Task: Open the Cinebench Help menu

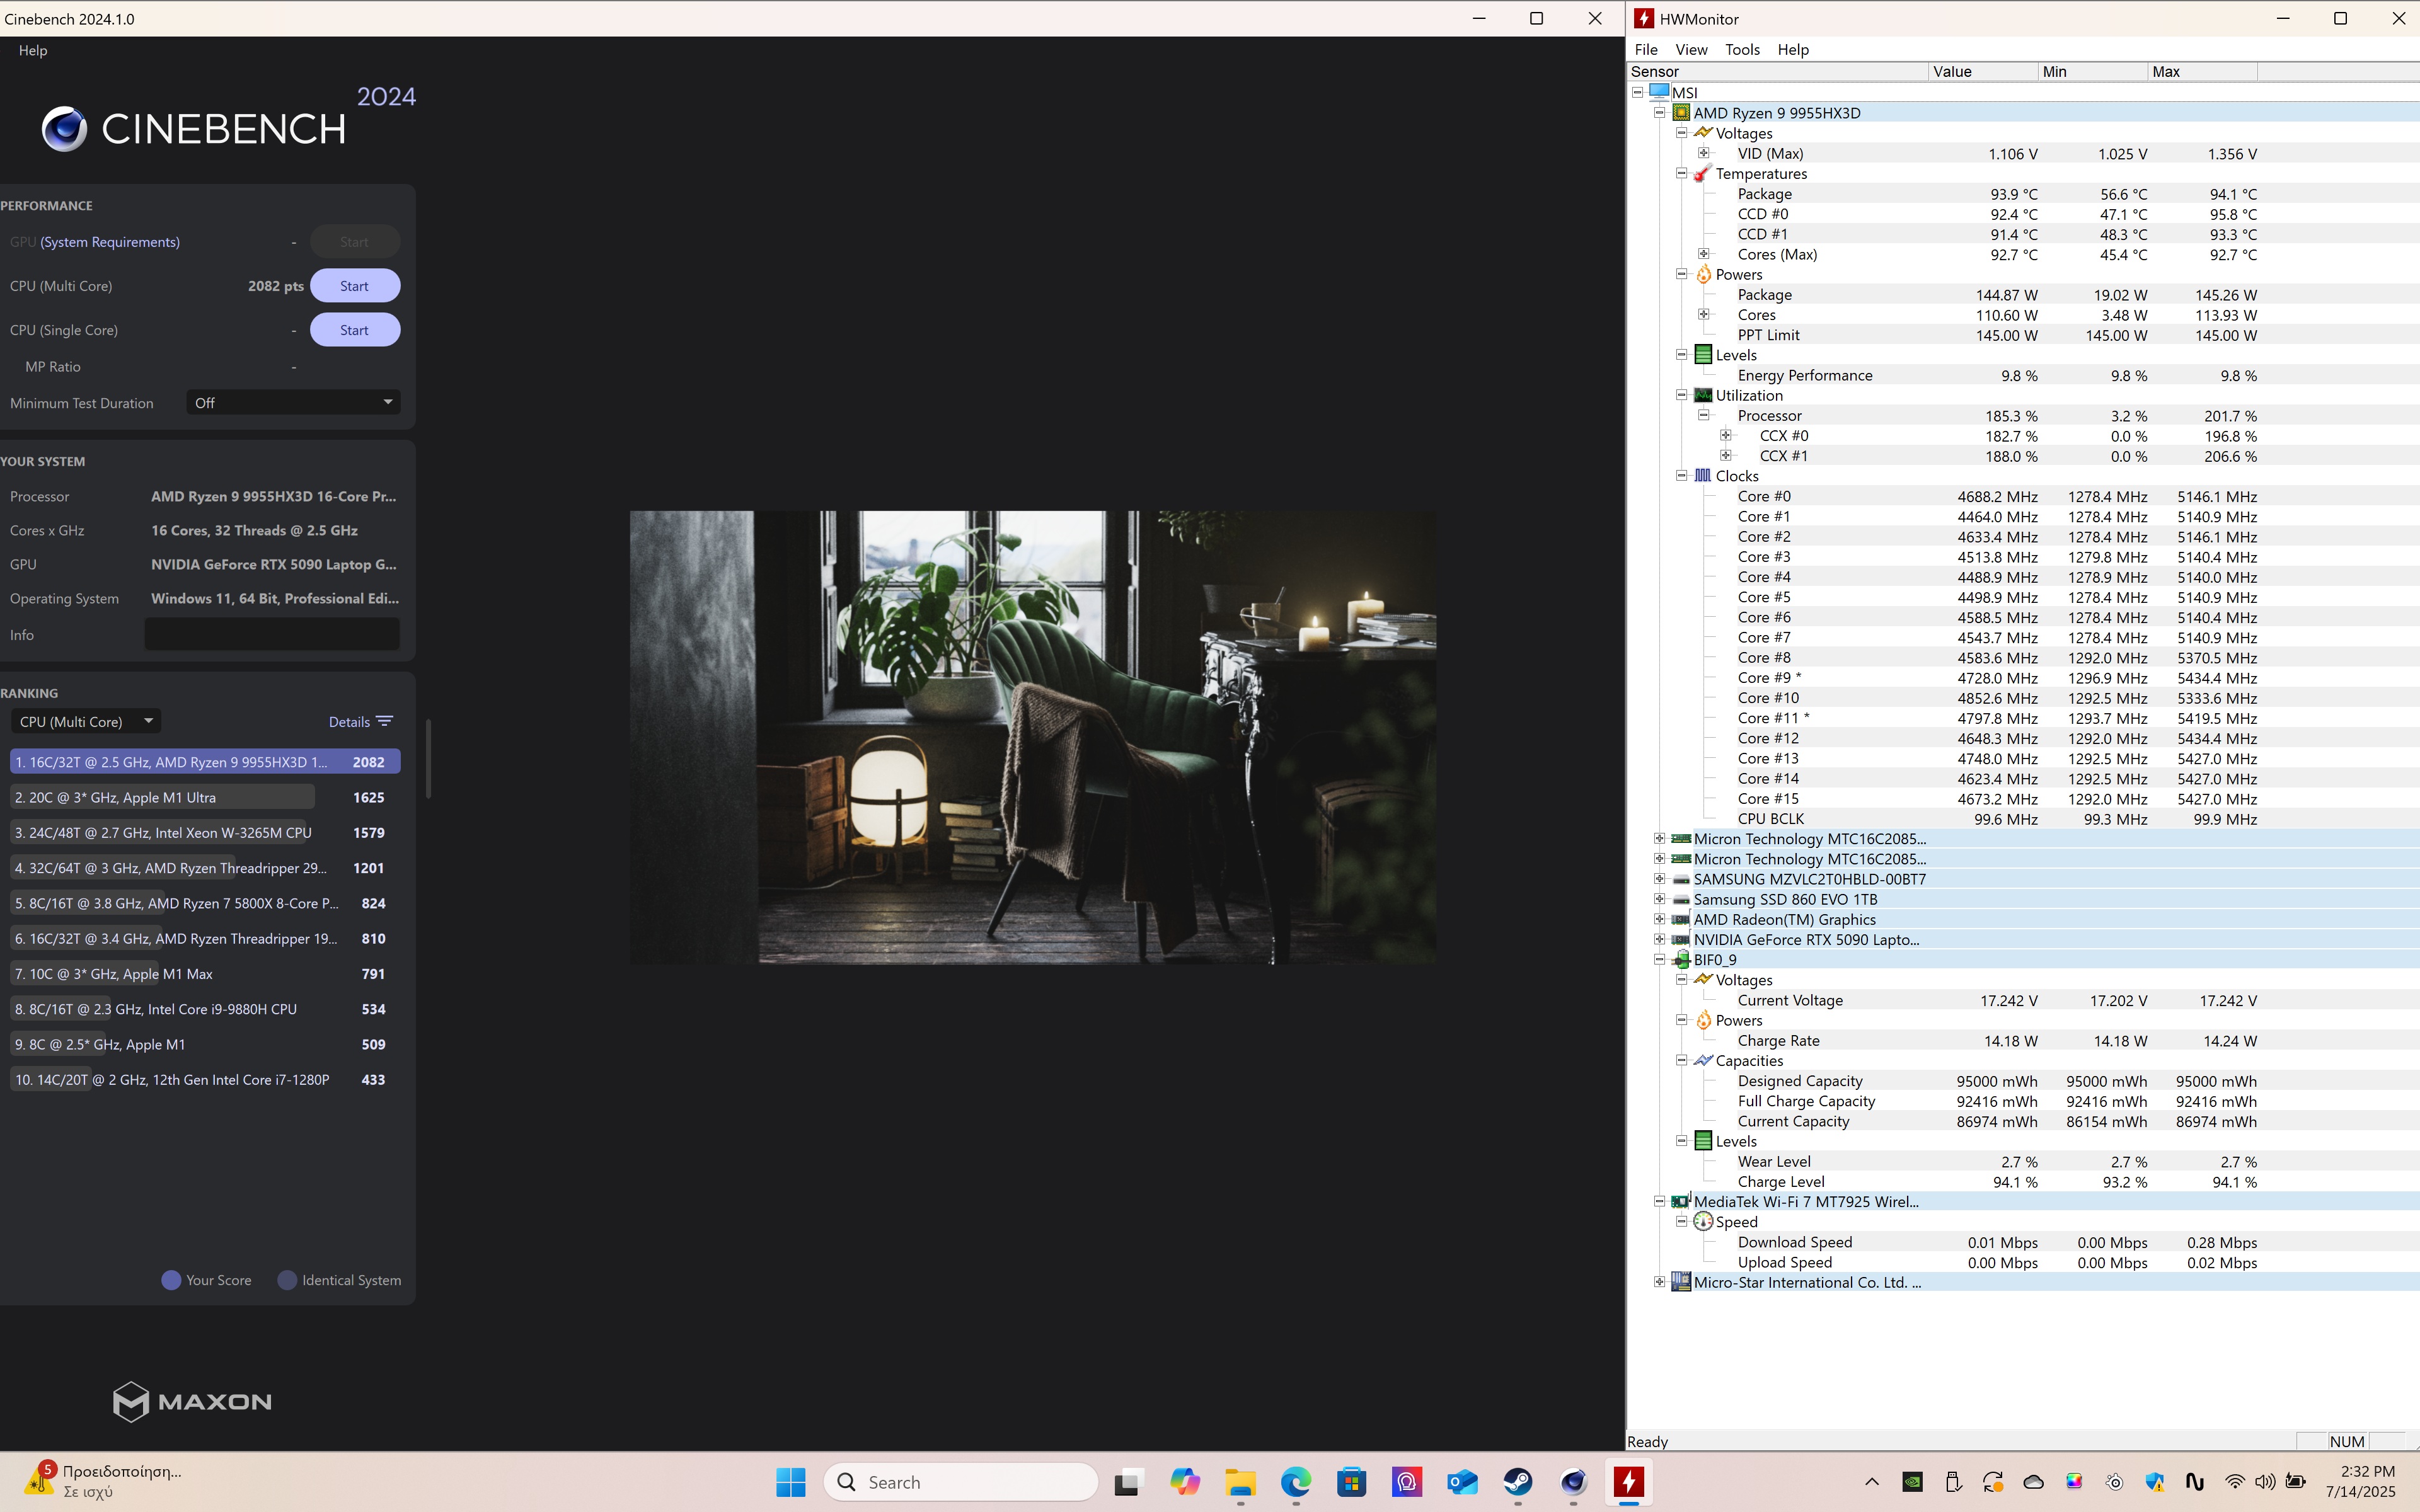Action: (32, 50)
